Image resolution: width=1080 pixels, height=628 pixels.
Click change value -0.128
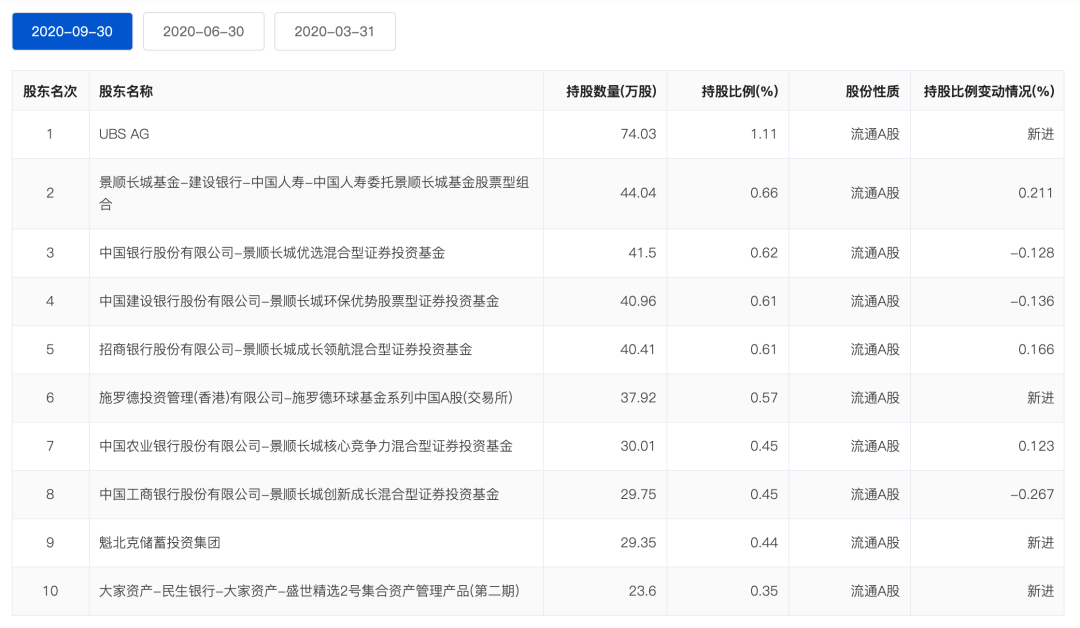[x=1032, y=253]
